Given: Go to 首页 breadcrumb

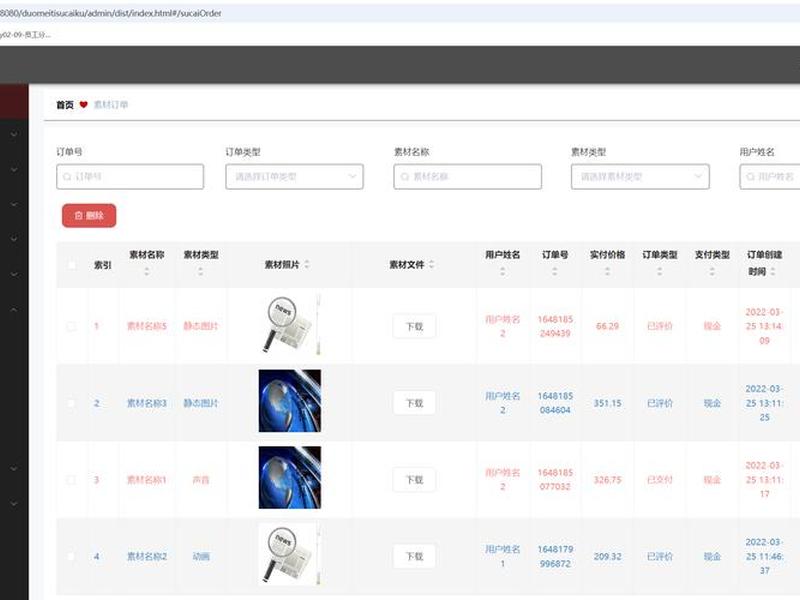Looking at the screenshot, I should coord(65,105).
